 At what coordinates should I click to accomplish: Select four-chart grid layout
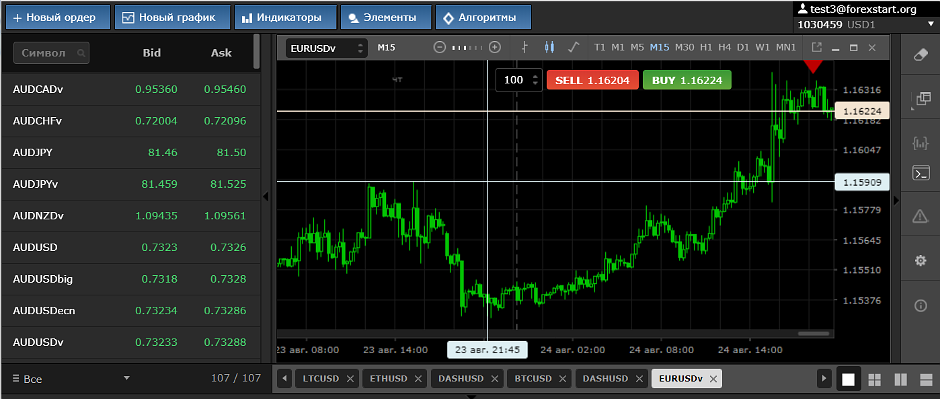[874, 379]
